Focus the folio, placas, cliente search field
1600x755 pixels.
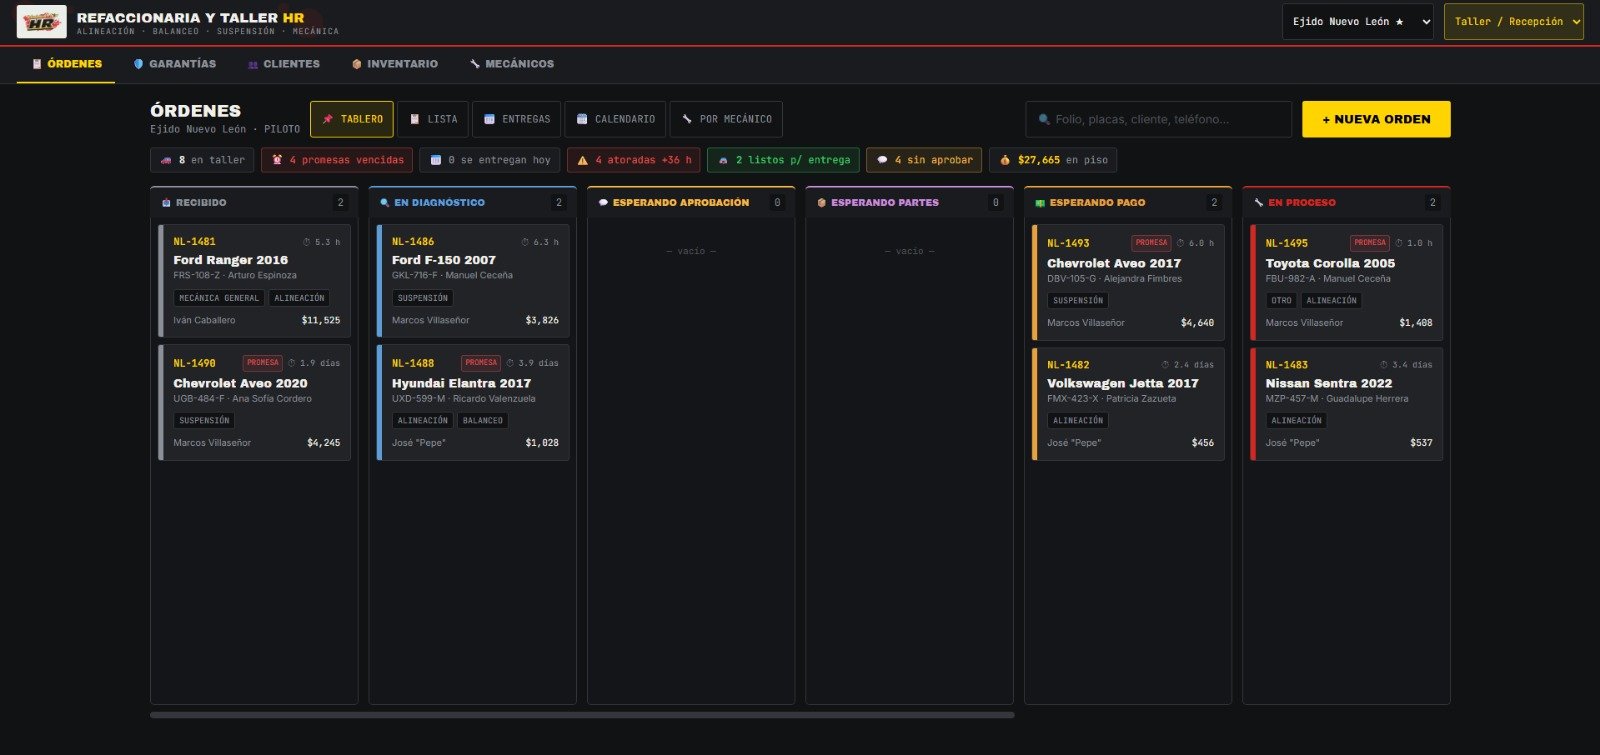click(1159, 119)
